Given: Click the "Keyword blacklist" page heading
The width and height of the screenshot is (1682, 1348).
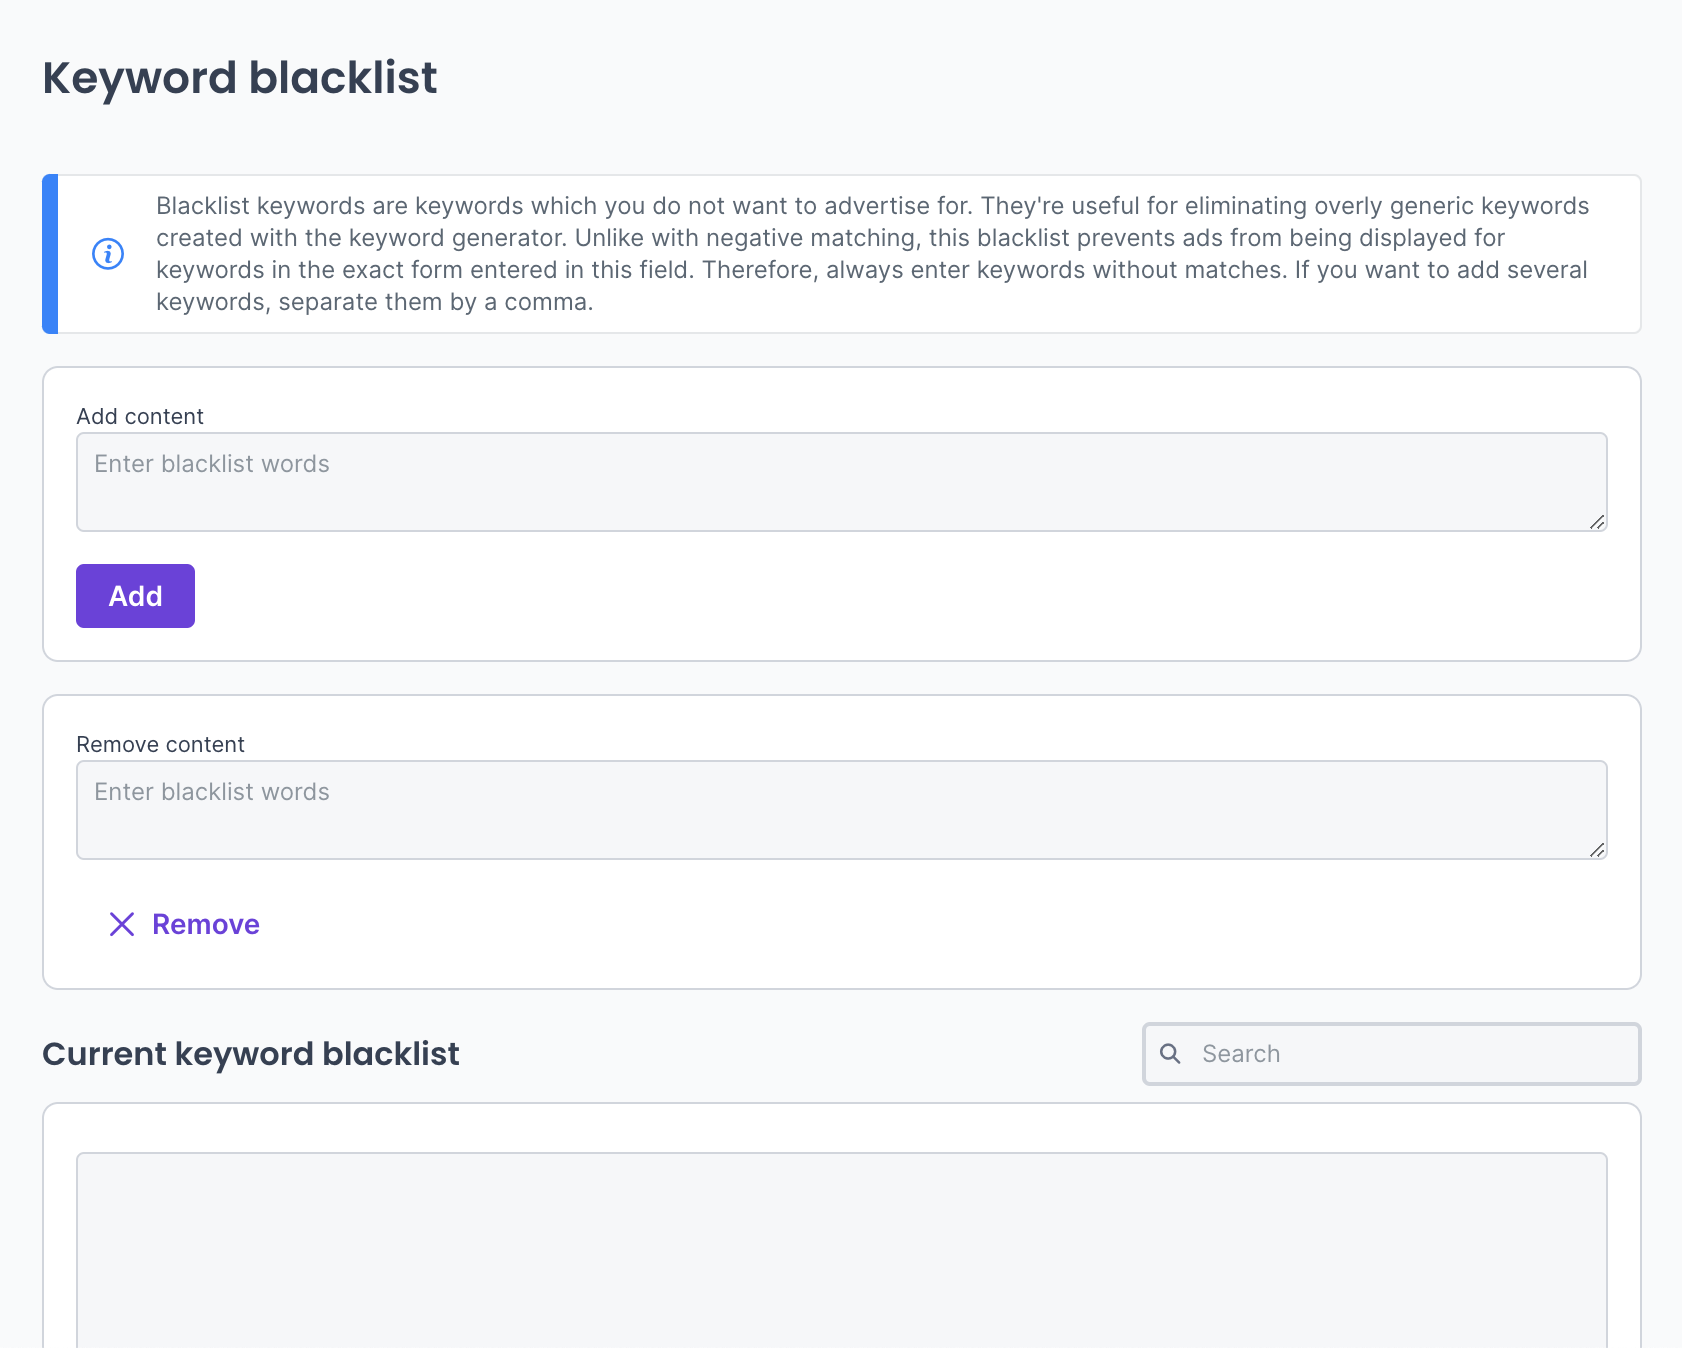Looking at the screenshot, I should tap(240, 78).
